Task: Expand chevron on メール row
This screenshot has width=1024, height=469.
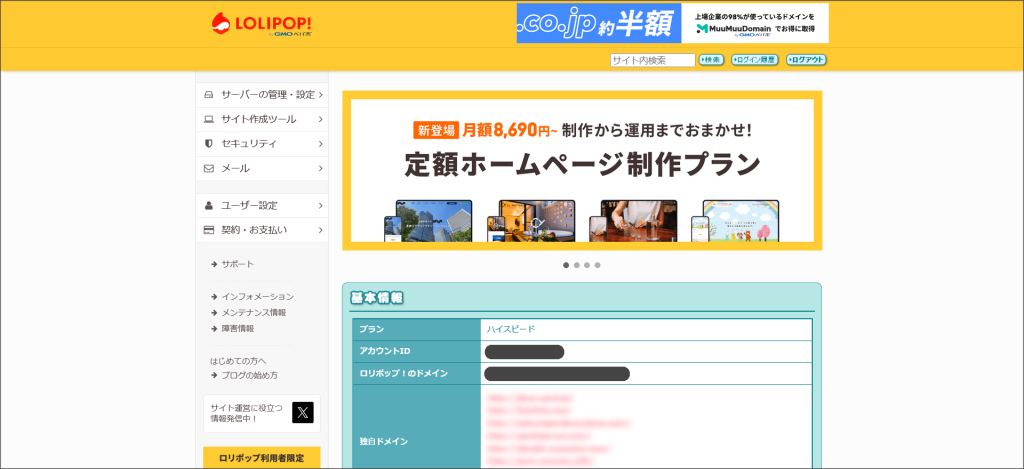Action: click(x=321, y=168)
